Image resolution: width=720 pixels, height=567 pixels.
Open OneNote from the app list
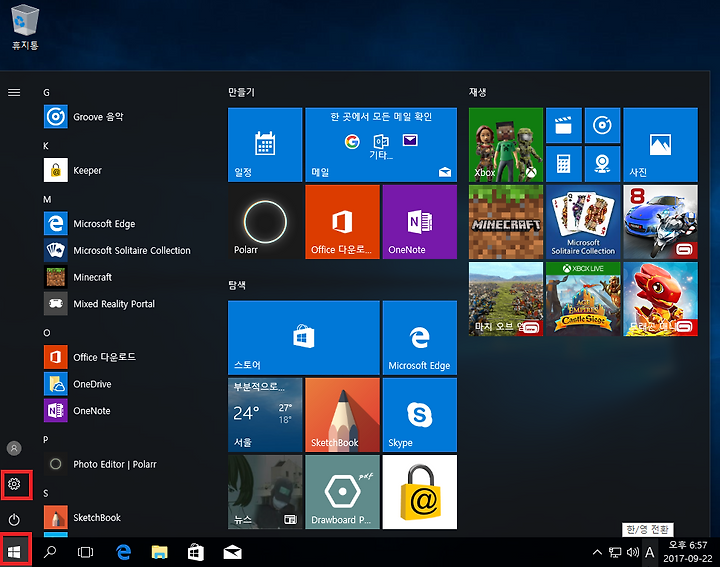124,410
